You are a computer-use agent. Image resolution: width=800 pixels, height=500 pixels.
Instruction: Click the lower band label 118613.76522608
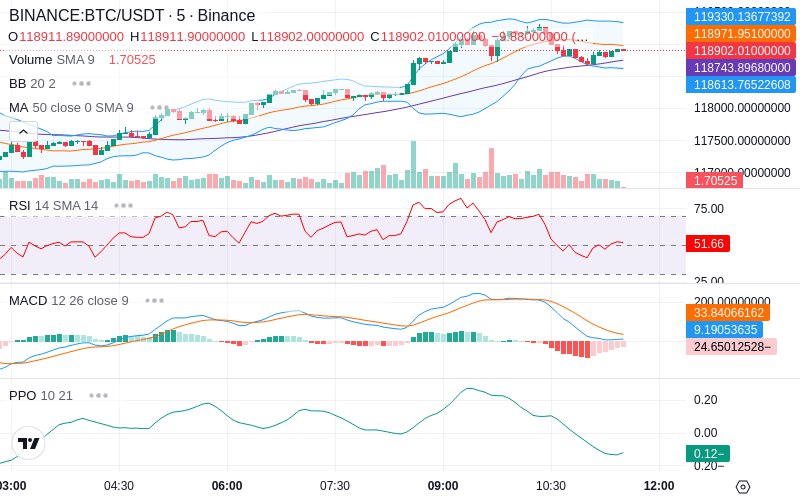[741, 84]
